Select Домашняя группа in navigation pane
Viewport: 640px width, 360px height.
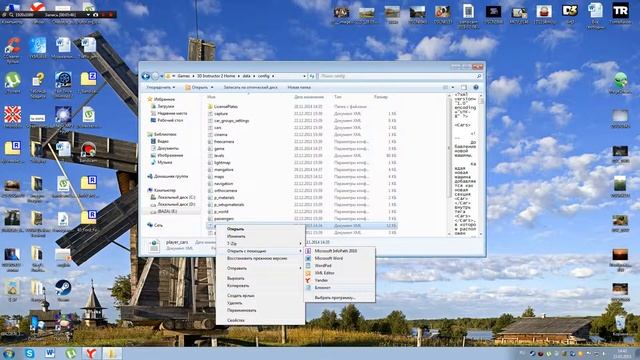(171, 176)
